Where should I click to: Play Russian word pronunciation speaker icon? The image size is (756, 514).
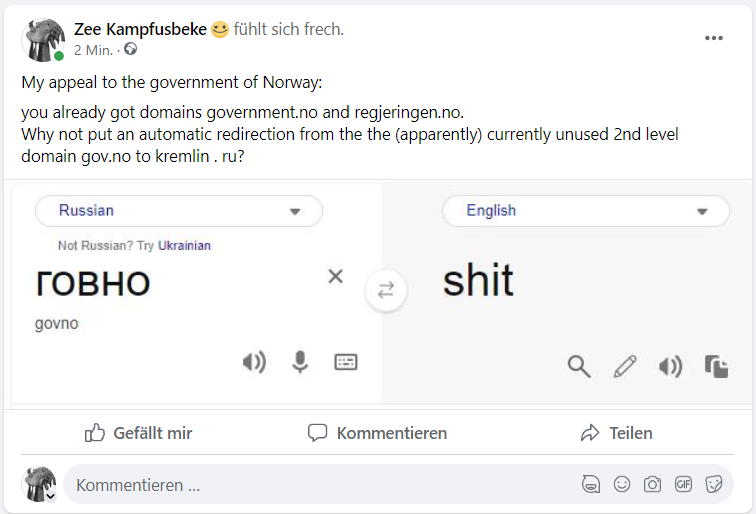[255, 362]
